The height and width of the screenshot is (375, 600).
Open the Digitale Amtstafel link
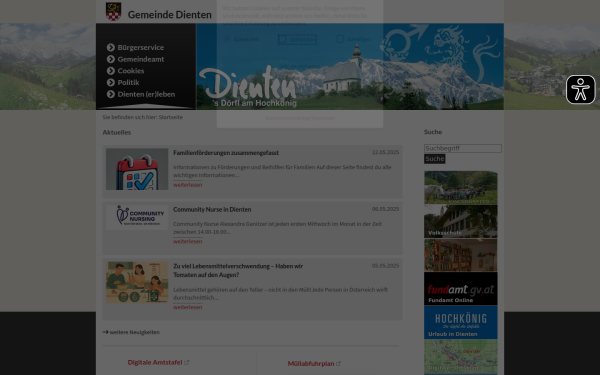[155, 362]
